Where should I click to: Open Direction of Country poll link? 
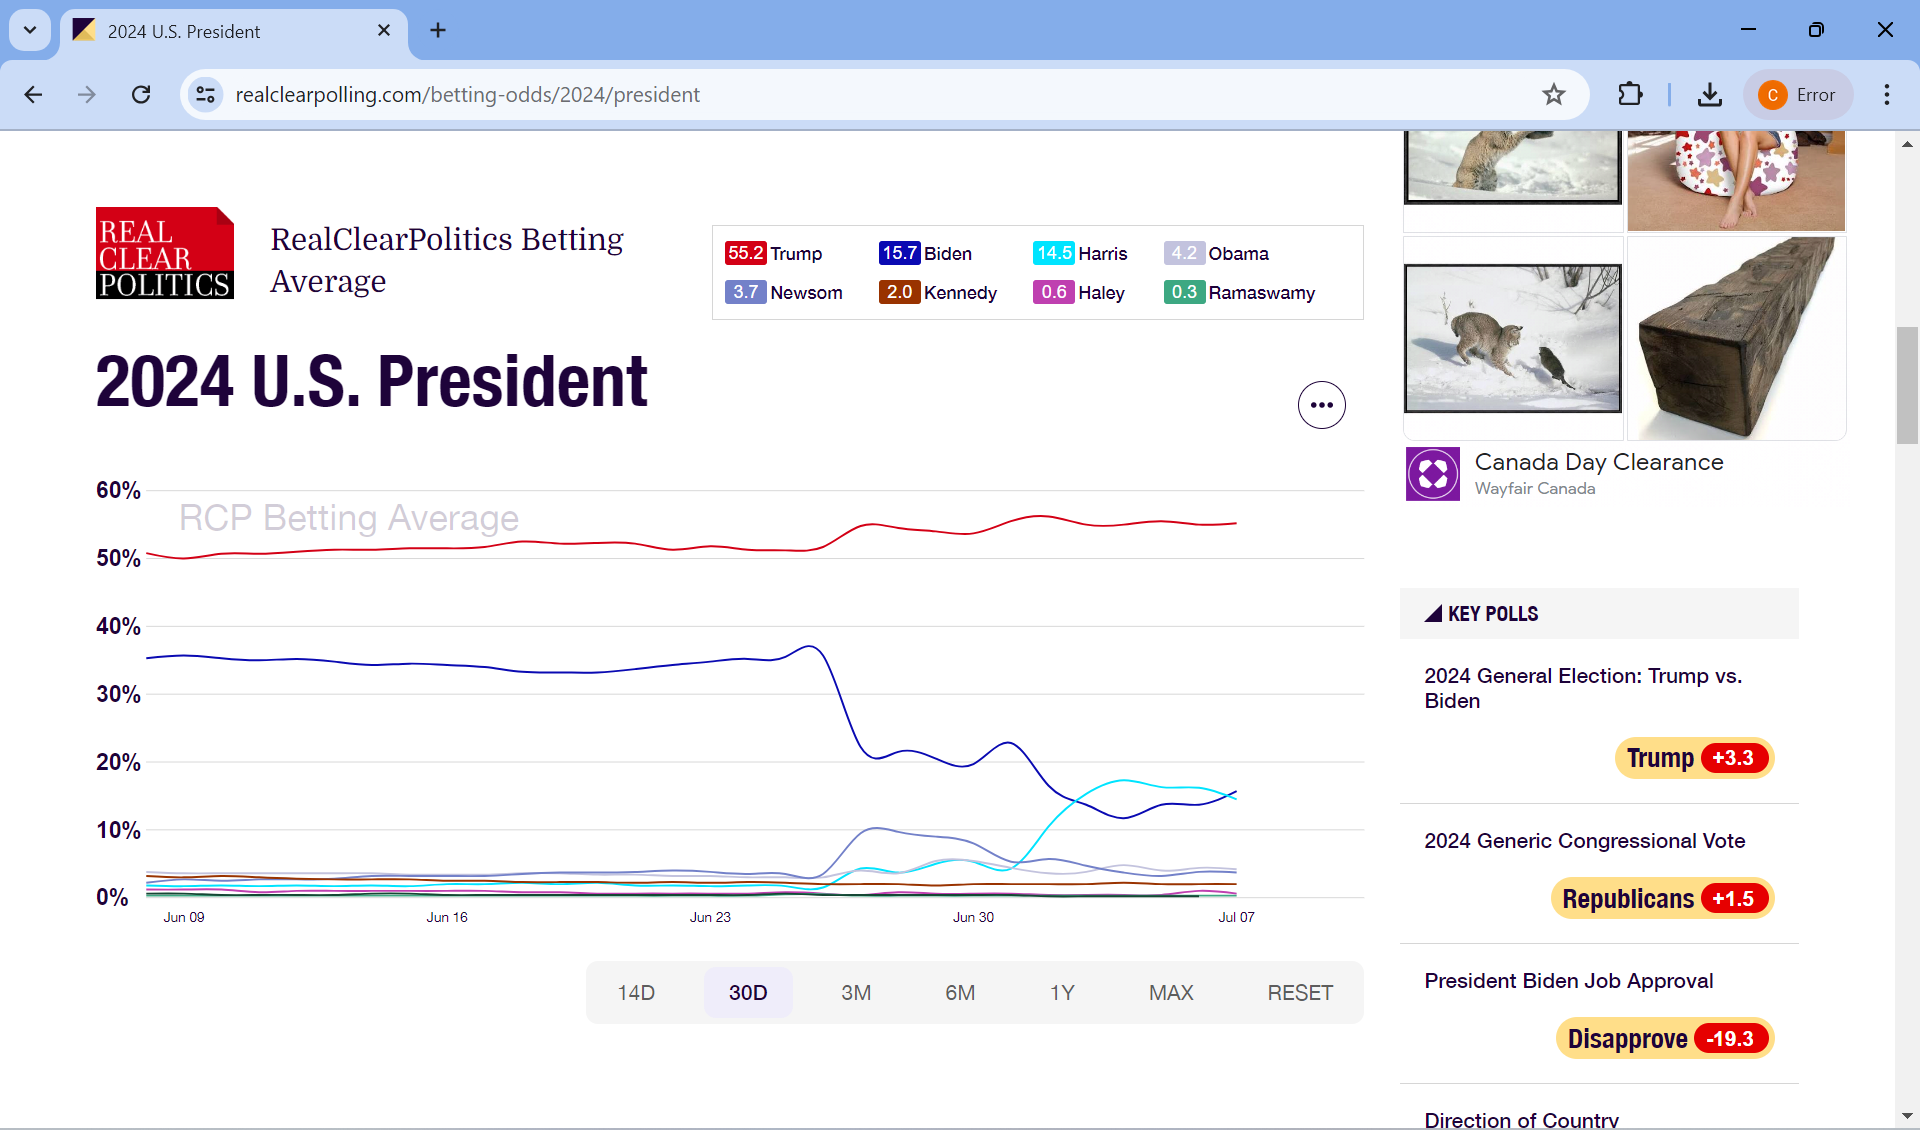click(x=1521, y=1120)
